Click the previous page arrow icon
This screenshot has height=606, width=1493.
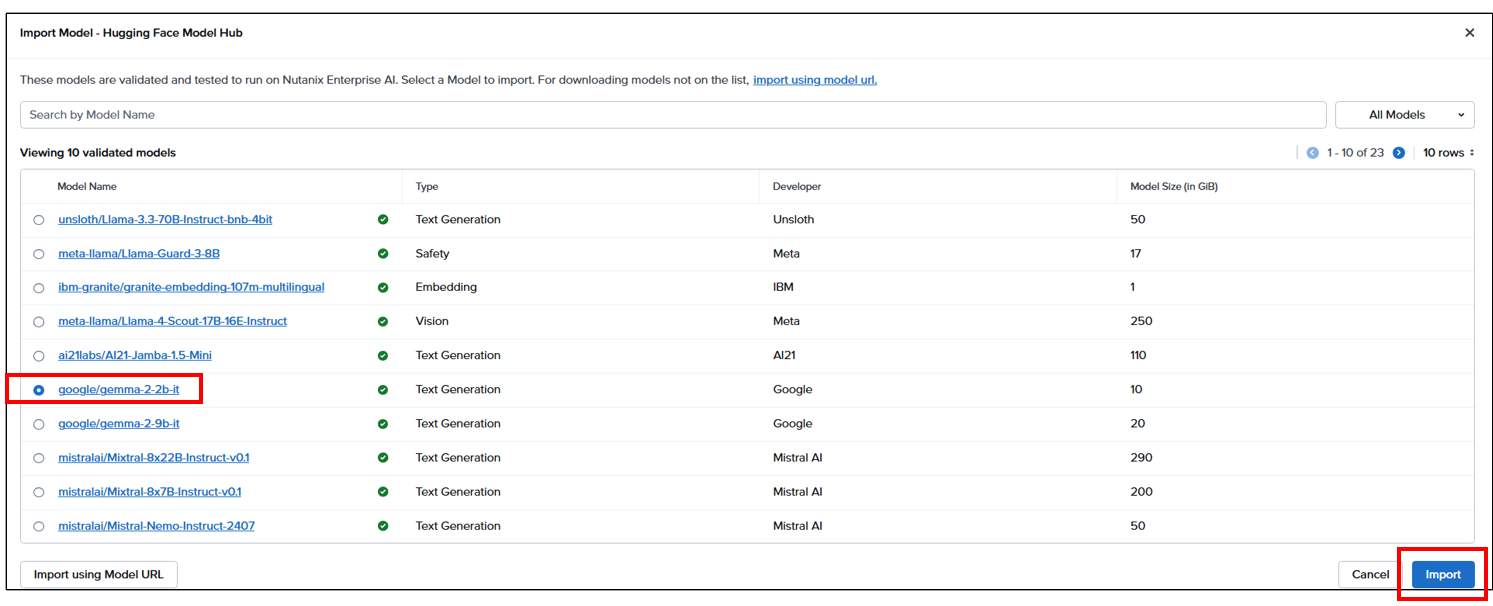1313,153
